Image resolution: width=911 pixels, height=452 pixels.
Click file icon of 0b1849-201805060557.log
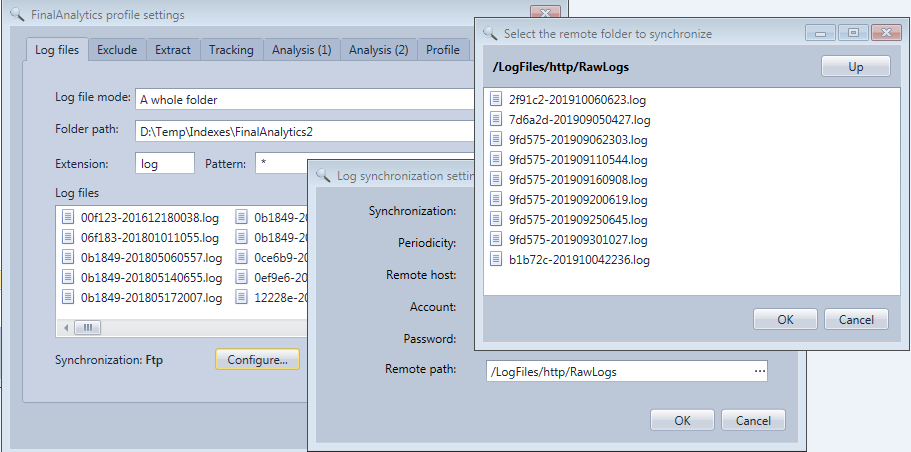[68, 257]
